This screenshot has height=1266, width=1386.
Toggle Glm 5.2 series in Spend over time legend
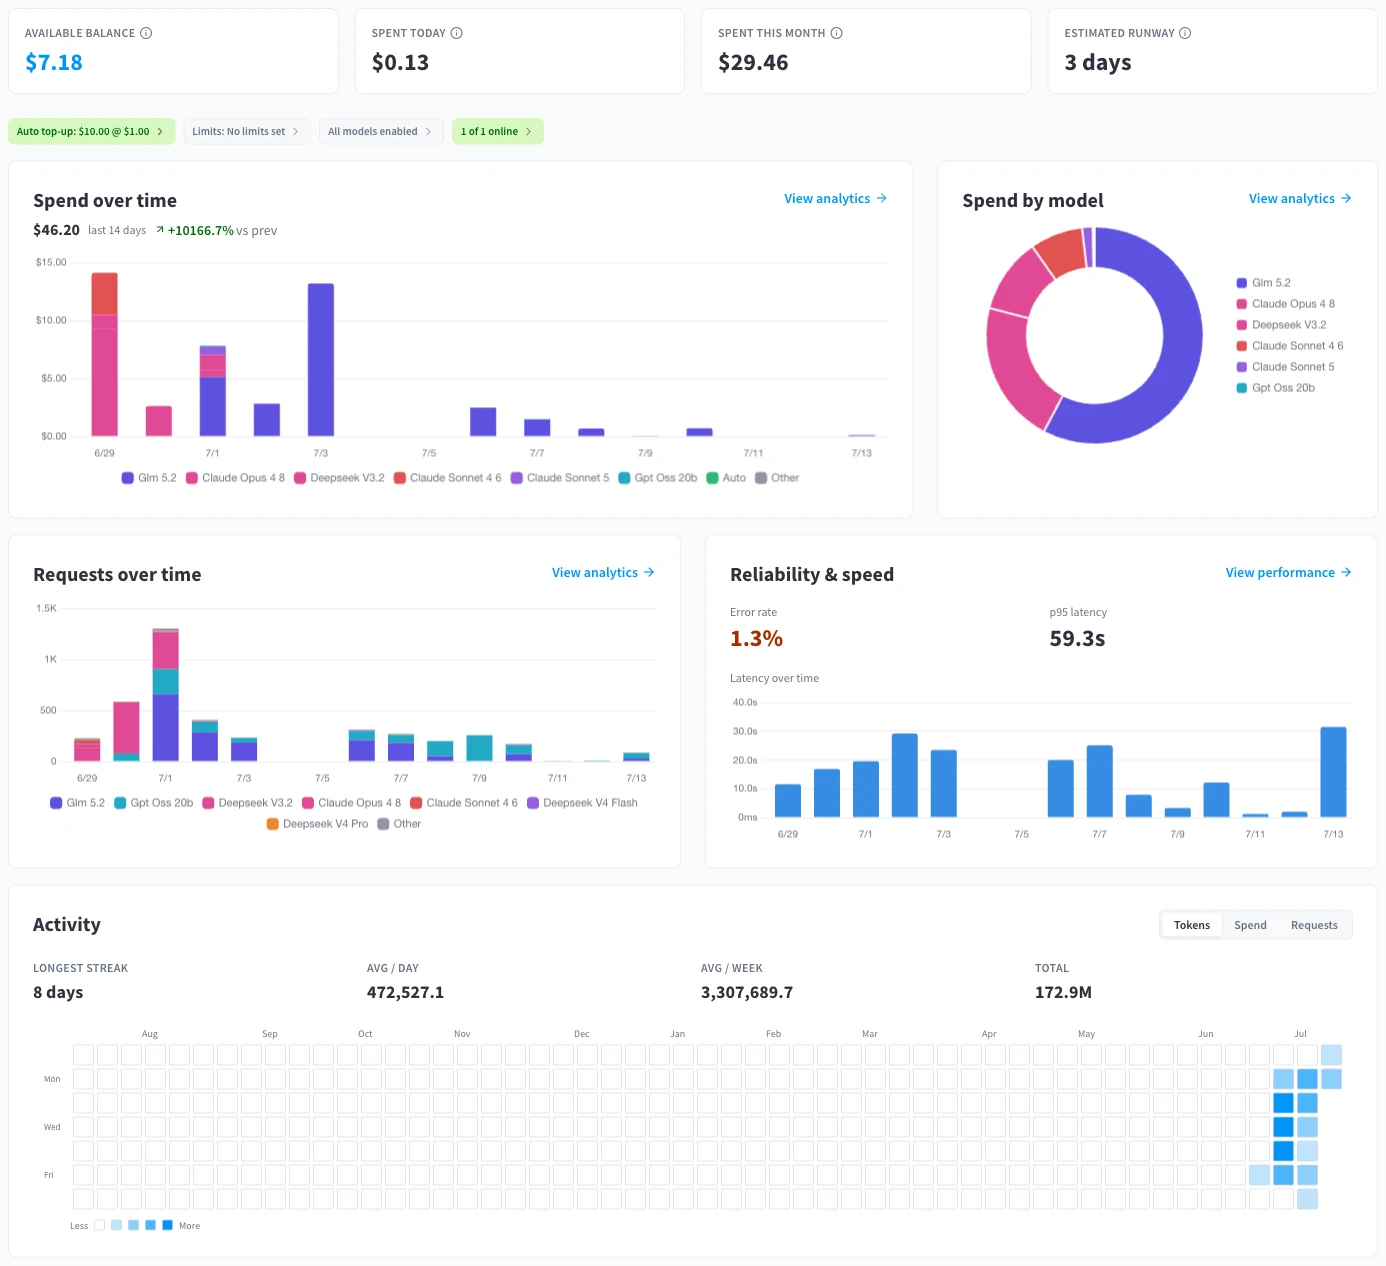tap(149, 478)
